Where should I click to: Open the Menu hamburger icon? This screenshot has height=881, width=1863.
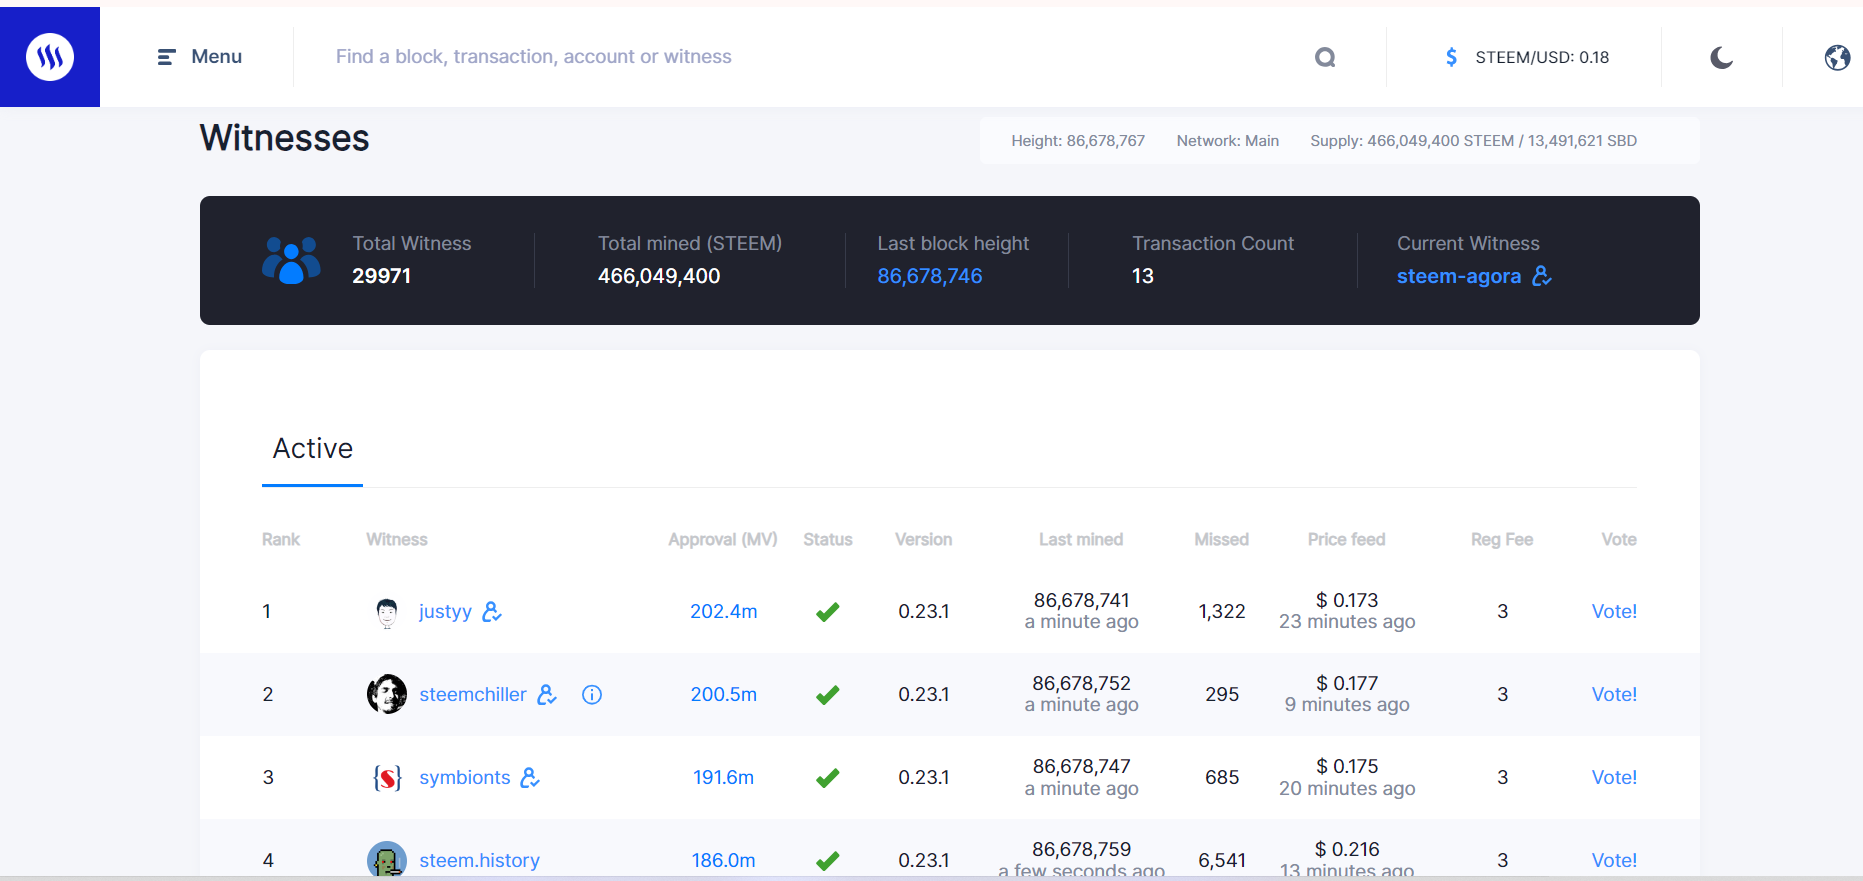pyautogui.click(x=167, y=57)
